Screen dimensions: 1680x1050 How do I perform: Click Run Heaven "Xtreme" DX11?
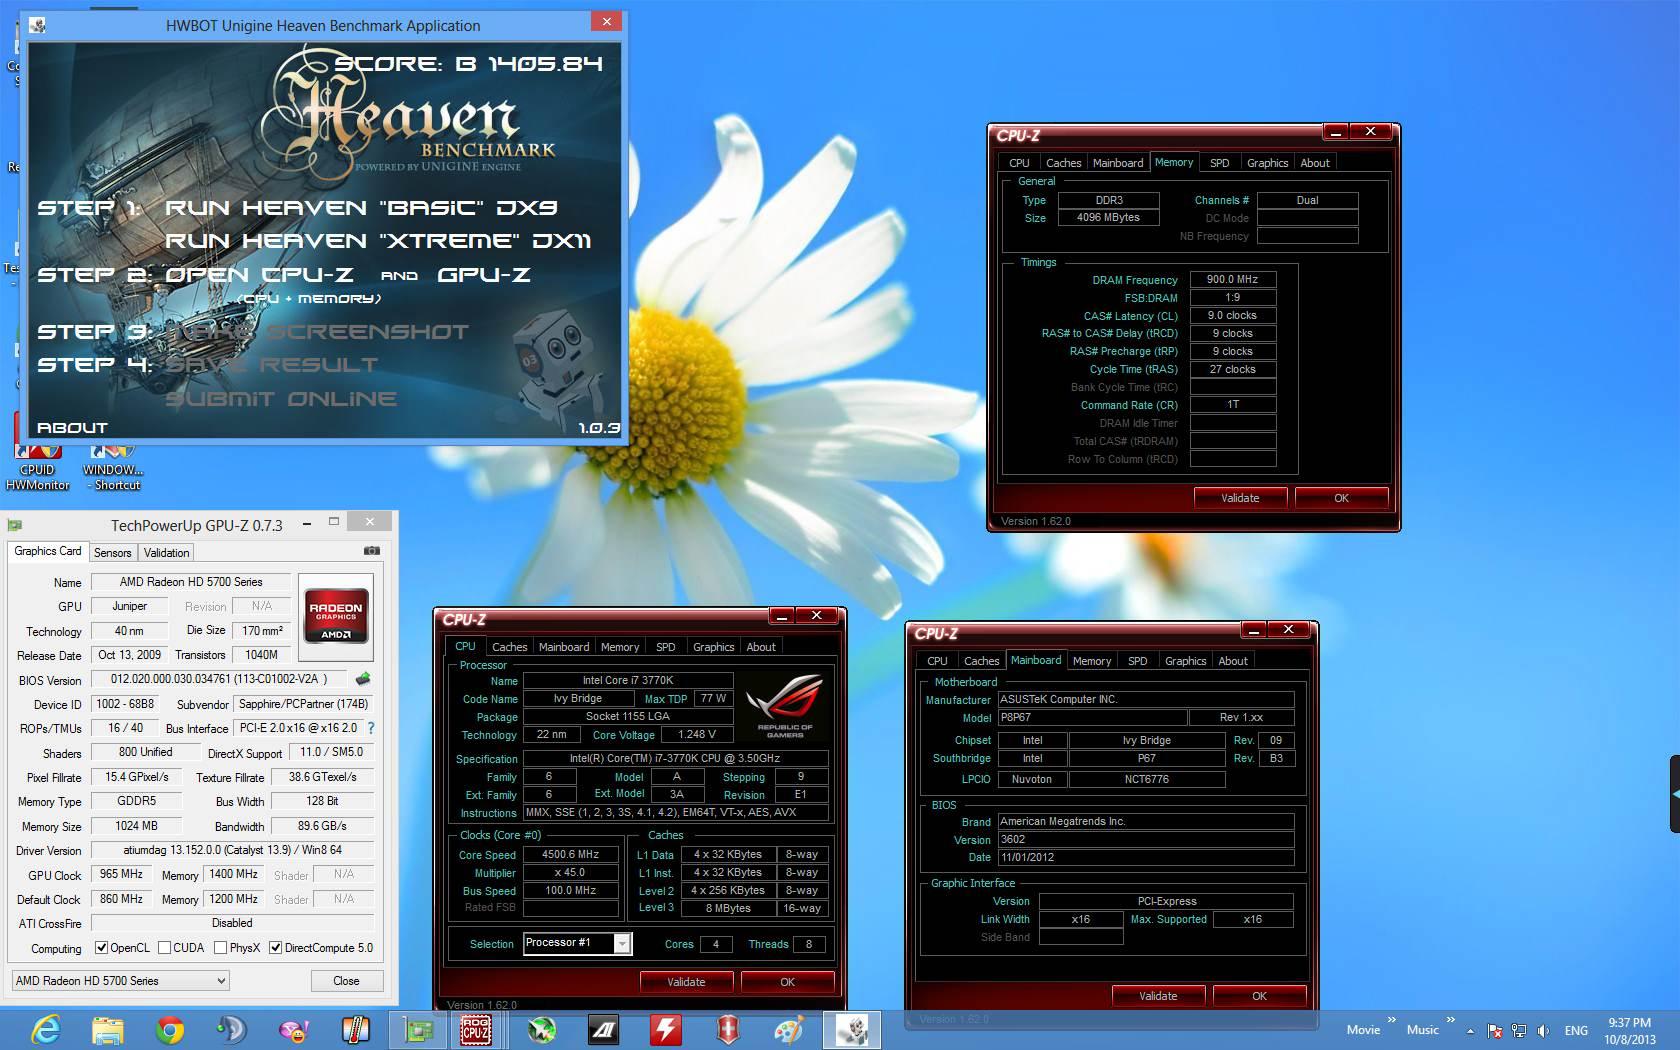378,241
